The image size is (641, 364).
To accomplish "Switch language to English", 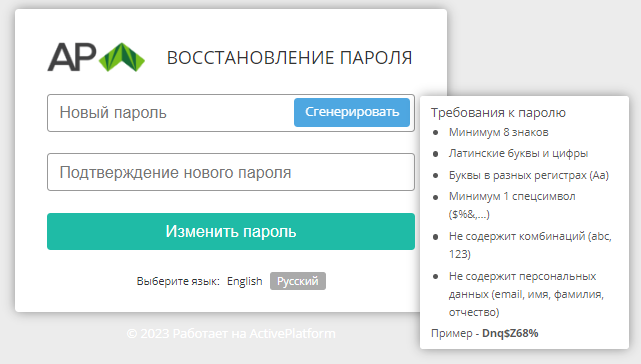I will tap(244, 281).
